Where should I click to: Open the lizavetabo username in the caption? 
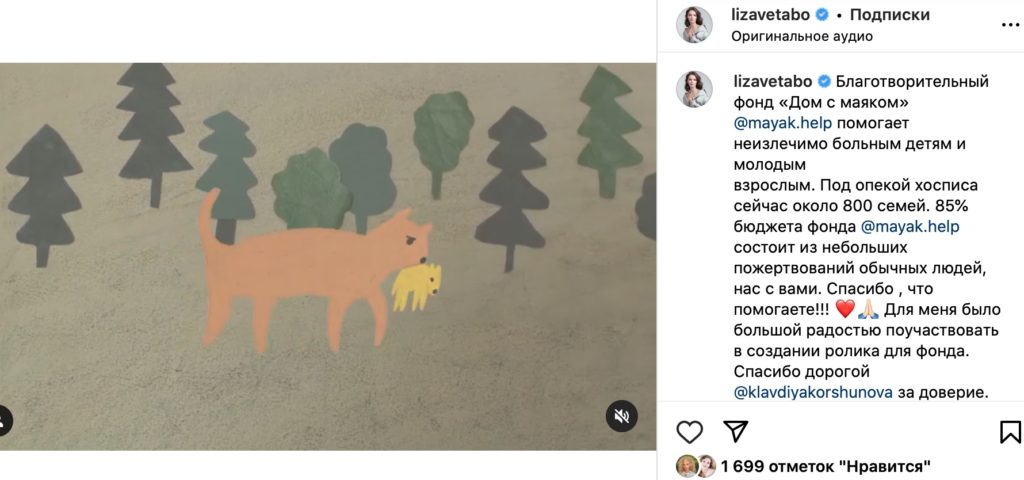click(x=772, y=81)
